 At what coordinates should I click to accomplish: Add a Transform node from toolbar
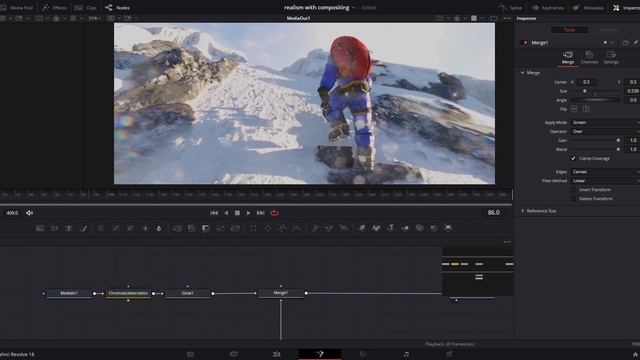pos(235,228)
